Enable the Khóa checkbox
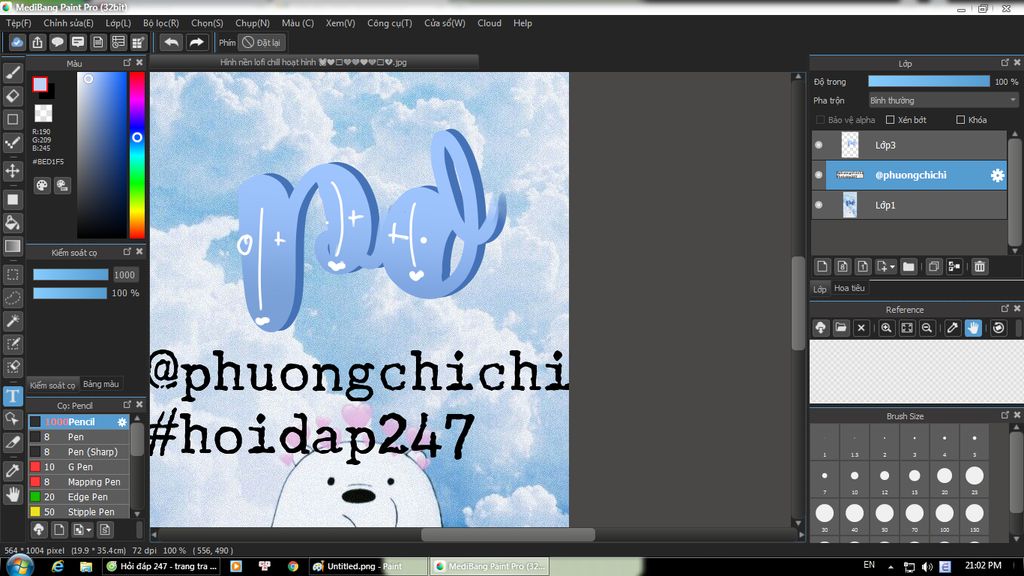 [961, 120]
